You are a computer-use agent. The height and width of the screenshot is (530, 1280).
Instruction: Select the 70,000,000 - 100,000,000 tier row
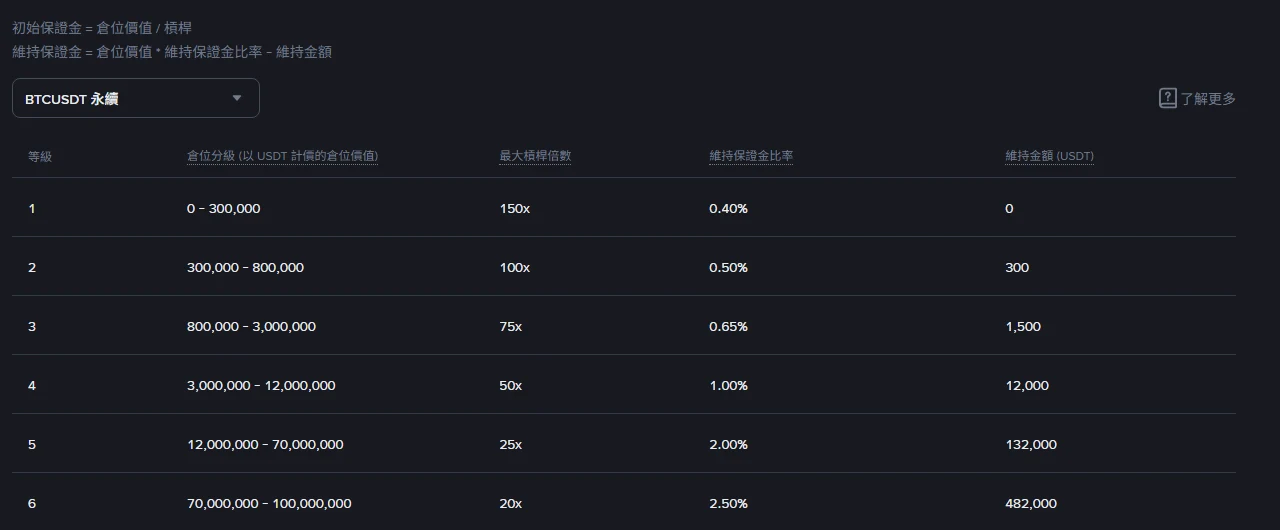click(624, 502)
